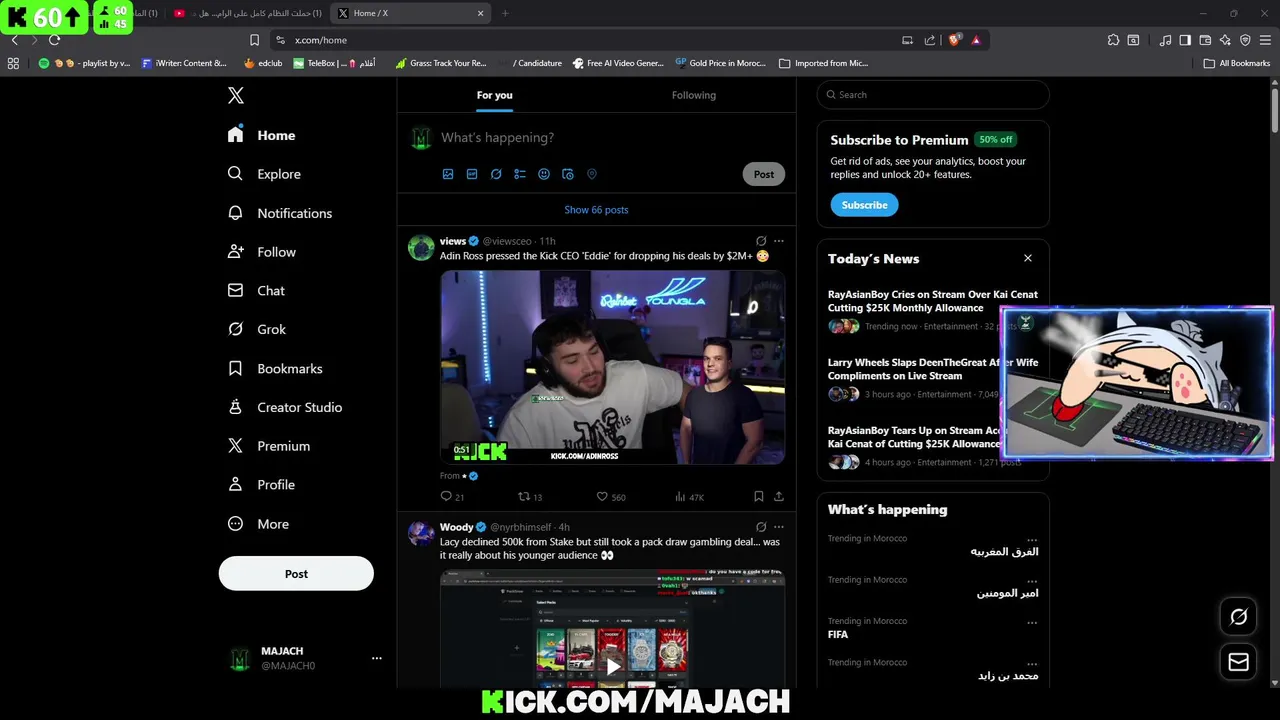
Task: Reload the page in browser toolbar
Action: tap(54, 40)
